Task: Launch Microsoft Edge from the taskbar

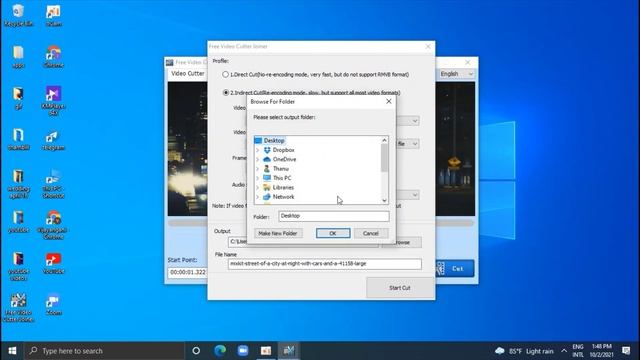Action: tap(220, 351)
